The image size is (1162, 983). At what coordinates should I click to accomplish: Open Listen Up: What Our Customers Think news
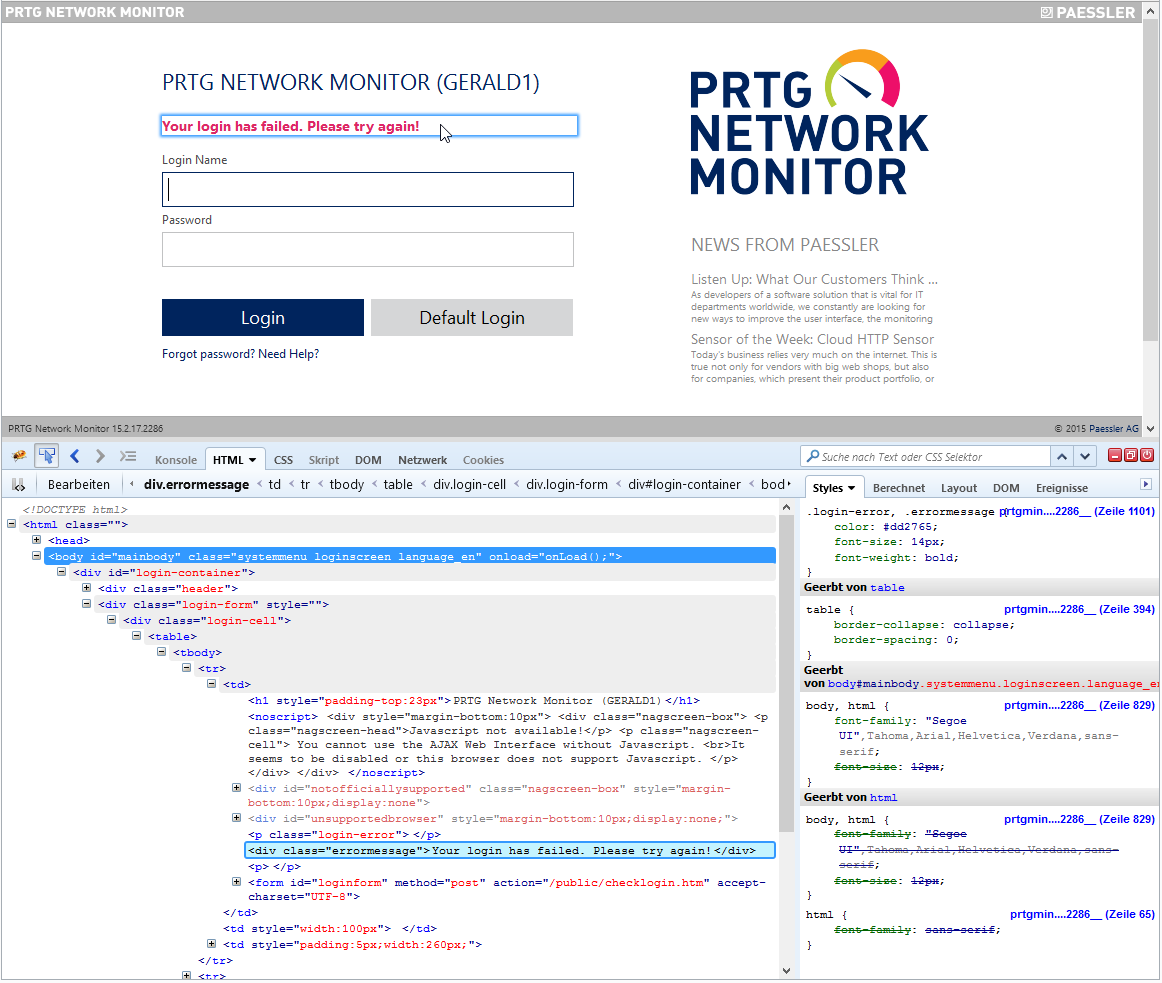click(814, 279)
